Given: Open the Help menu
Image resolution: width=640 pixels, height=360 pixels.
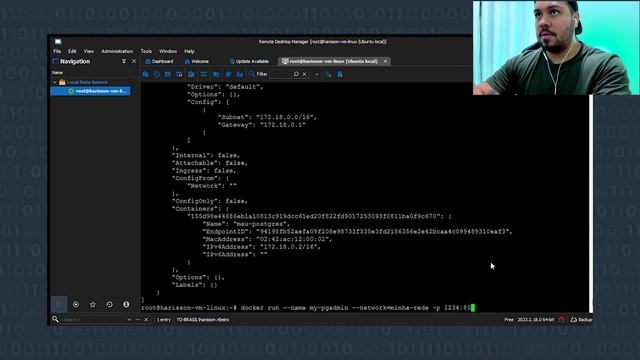Looking at the screenshot, I should click(x=189, y=51).
